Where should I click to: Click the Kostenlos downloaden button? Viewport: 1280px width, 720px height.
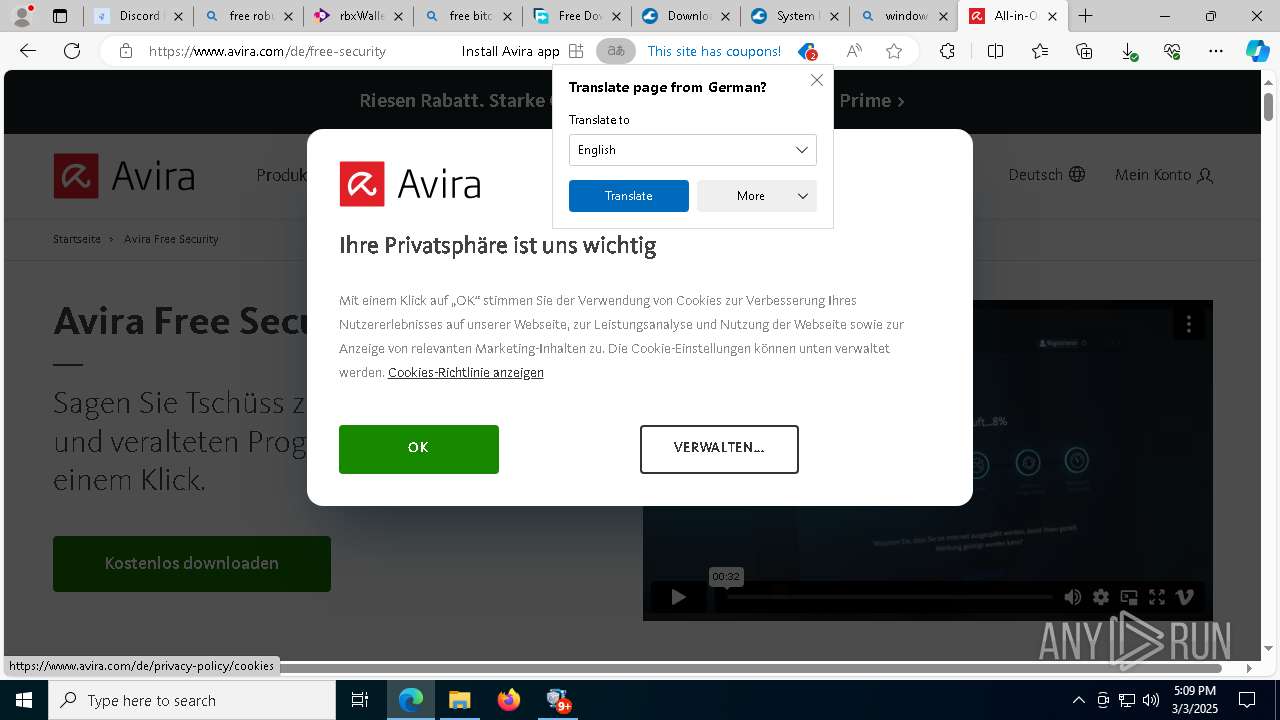(192, 564)
